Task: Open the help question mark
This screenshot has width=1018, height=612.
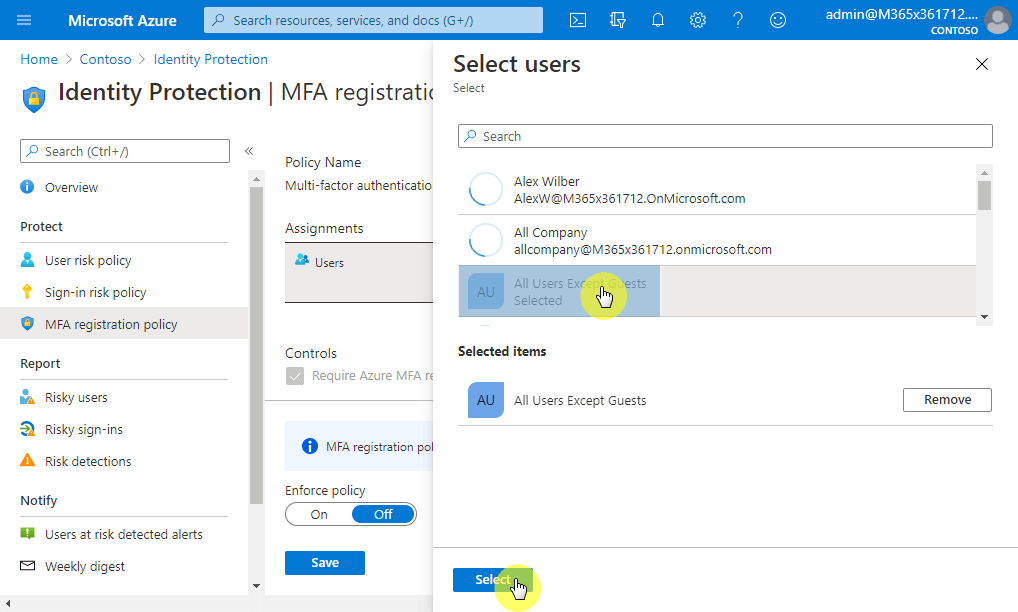Action: tap(738, 20)
